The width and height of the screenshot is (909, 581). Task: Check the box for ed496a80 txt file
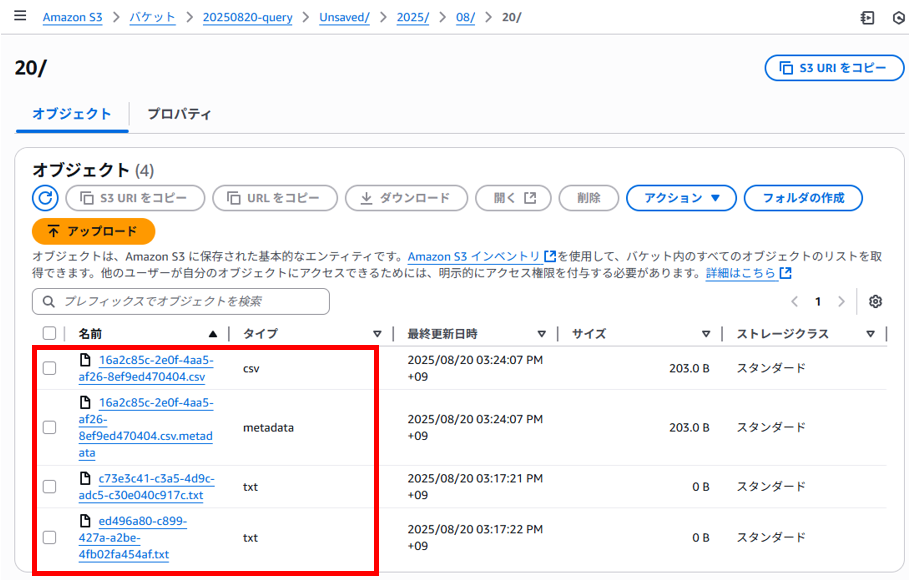(50, 538)
